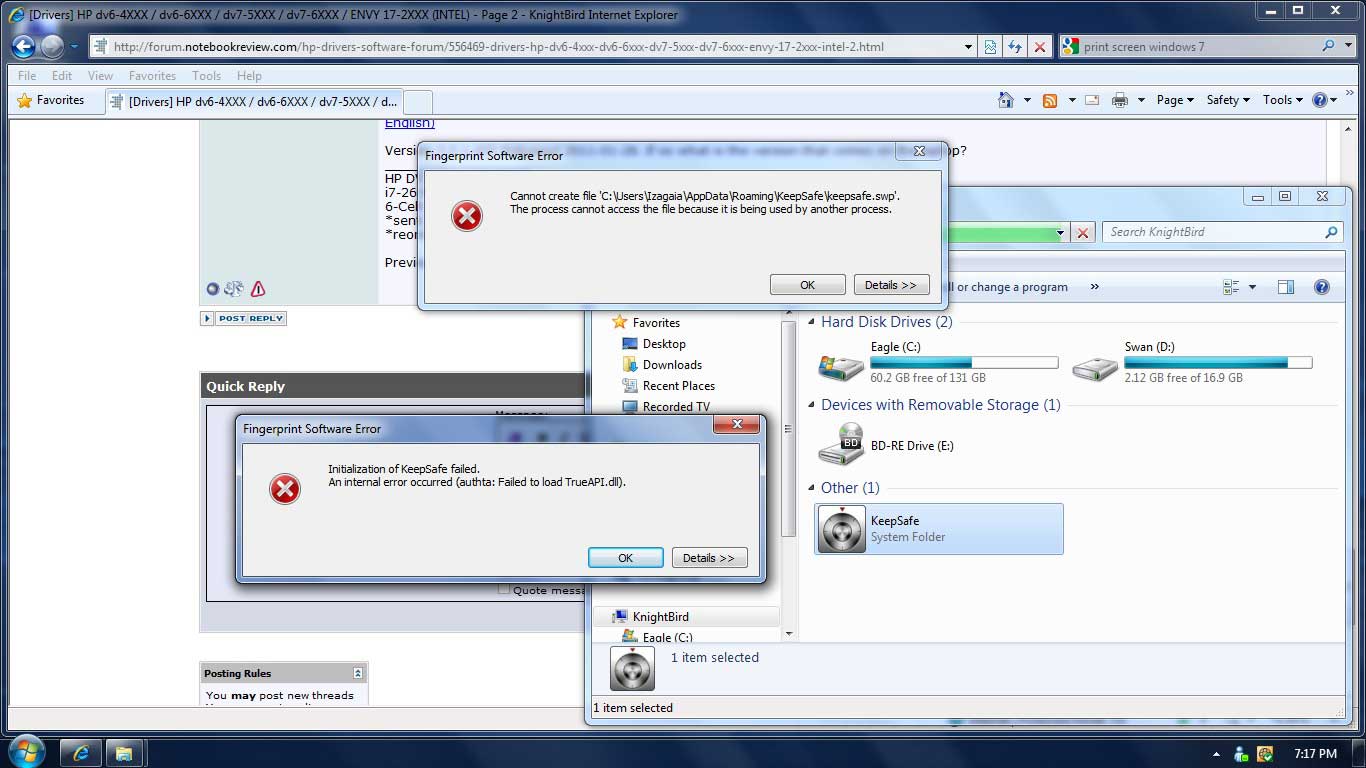The image size is (1366, 768).
Task: Select Favorites in Explorer navigation pane
Action: pos(646,323)
